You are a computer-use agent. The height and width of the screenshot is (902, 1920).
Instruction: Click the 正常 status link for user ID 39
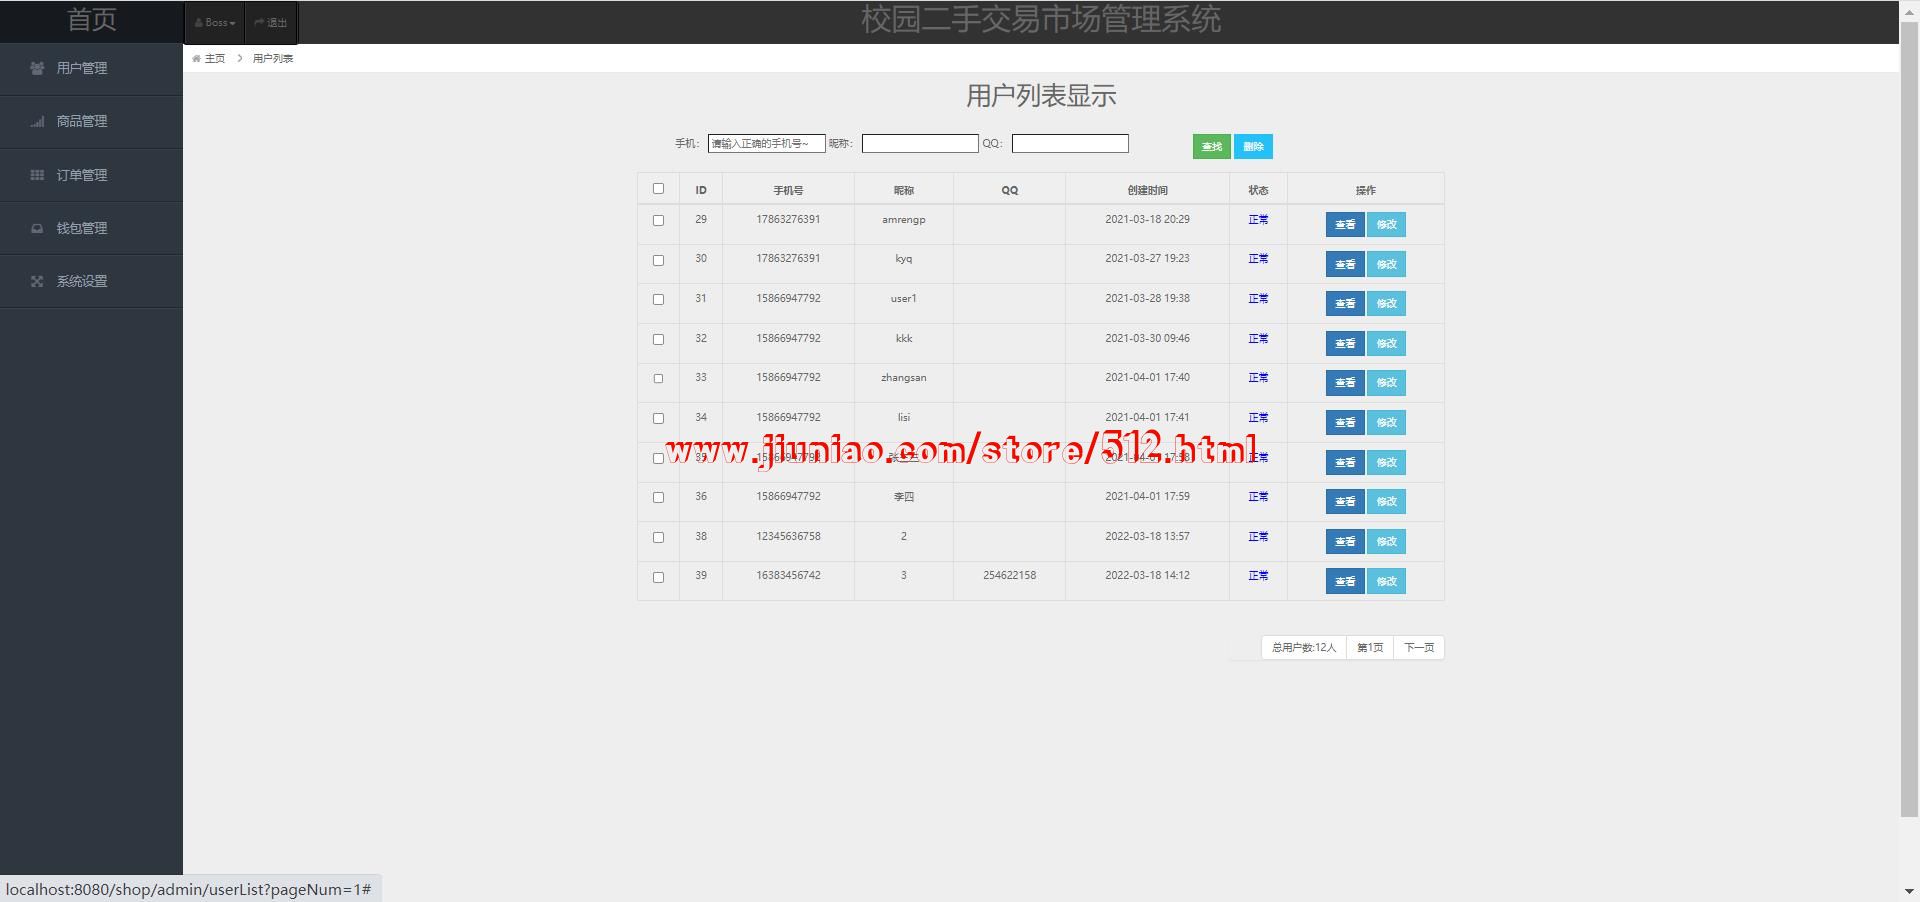tap(1258, 575)
